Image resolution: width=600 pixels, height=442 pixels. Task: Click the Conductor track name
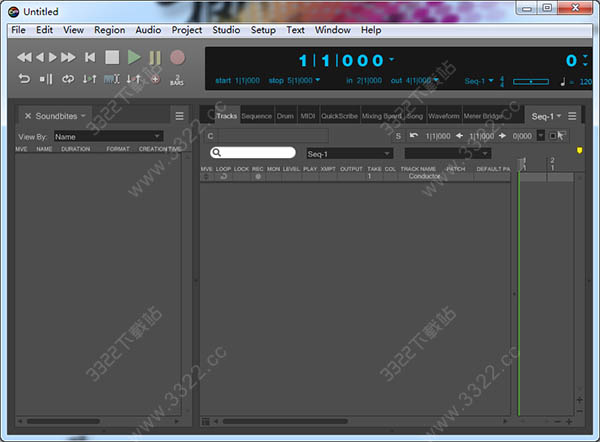pyautogui.click(x=424, y=176)
